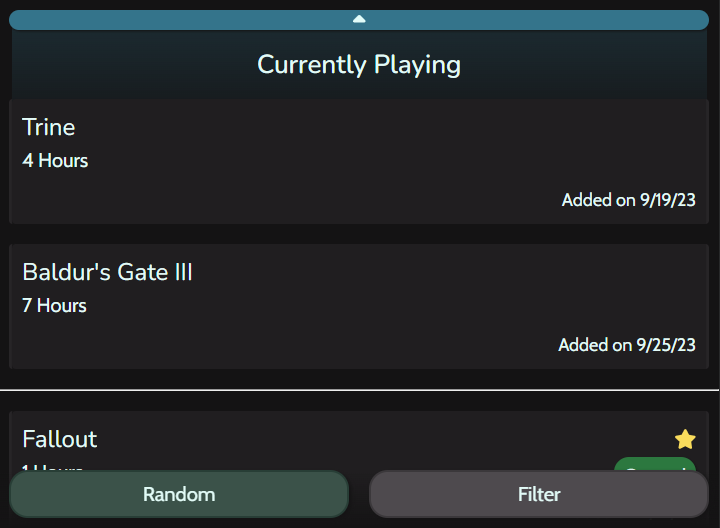This screenshot has height=528, width=720.
Task: Open the Fallout game entry
Action: (359, 441)
